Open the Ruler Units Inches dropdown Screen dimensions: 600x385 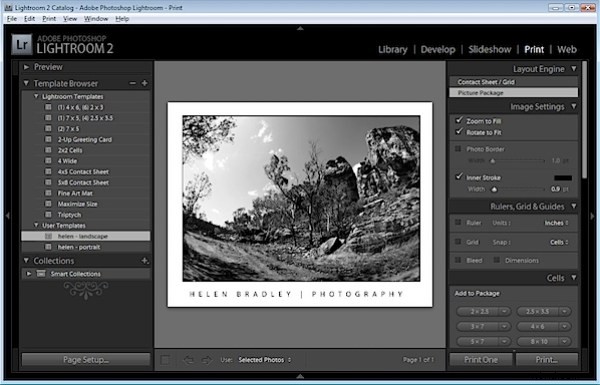tap(557, 223)
